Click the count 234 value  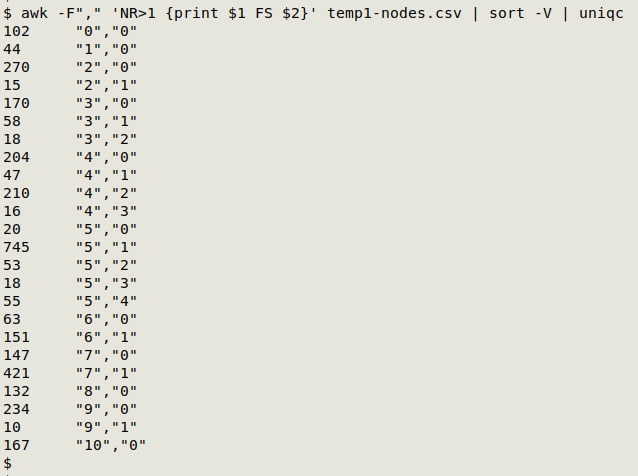click(x=16, y=409)
